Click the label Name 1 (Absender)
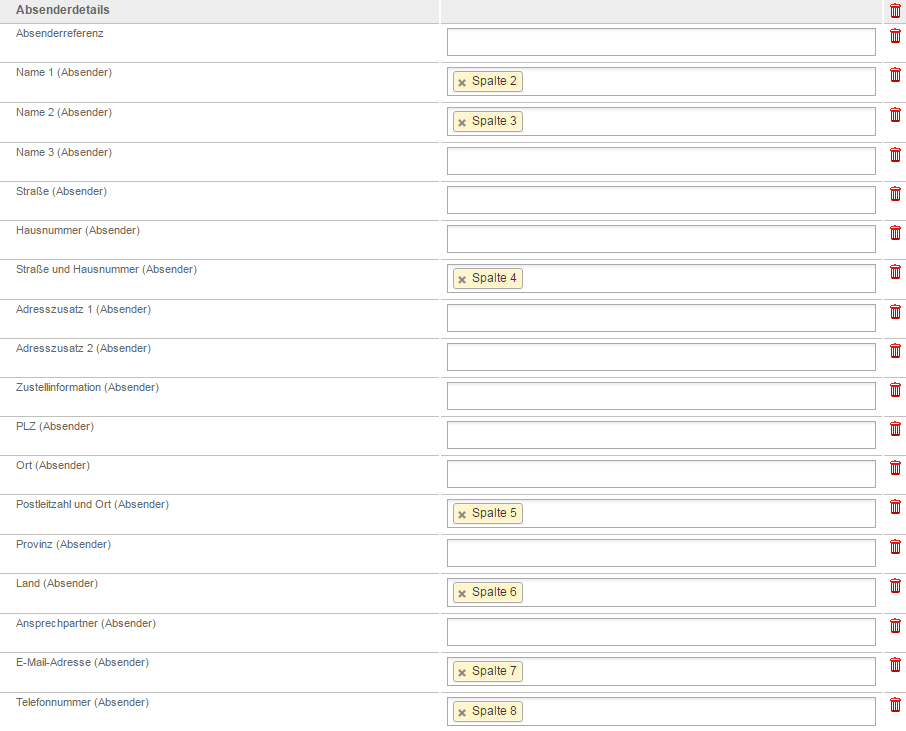Image resolution: width=906 pixels, height=731 pixels. (x=64, y=72)
